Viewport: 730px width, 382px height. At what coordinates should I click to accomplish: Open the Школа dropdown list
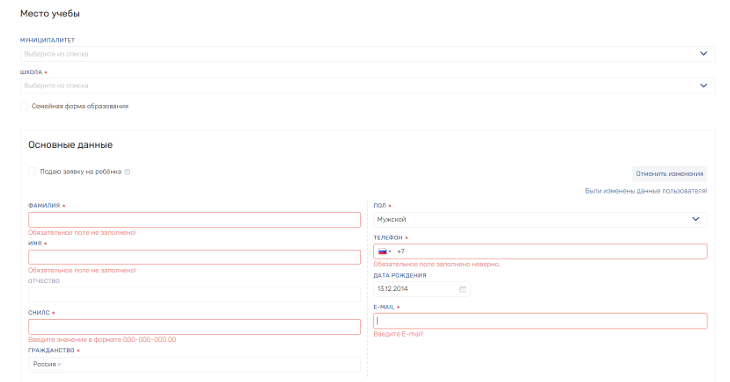click(x=367, y=86)
